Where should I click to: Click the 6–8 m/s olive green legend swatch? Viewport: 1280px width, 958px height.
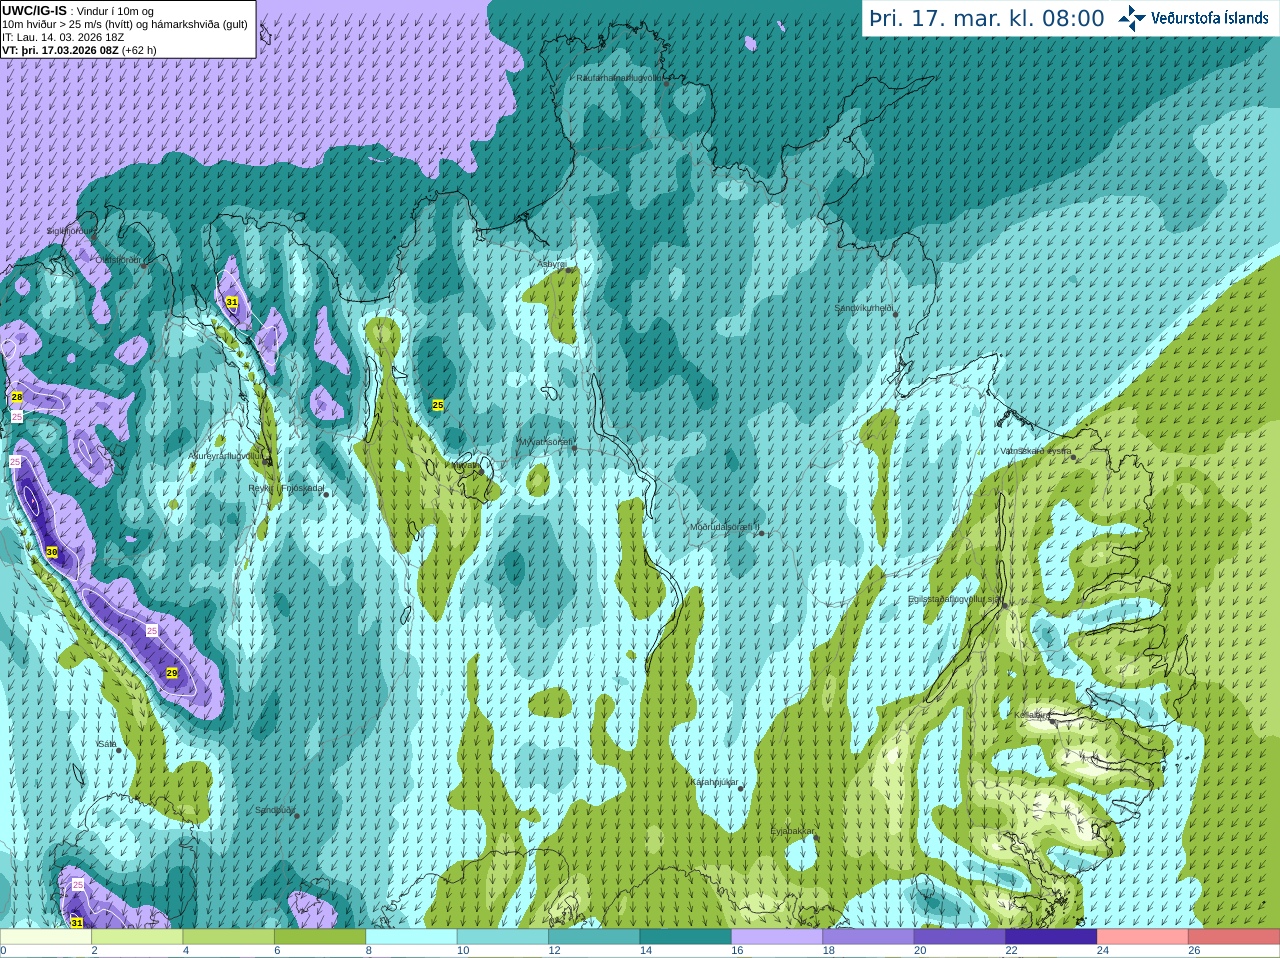click(320, 937)
